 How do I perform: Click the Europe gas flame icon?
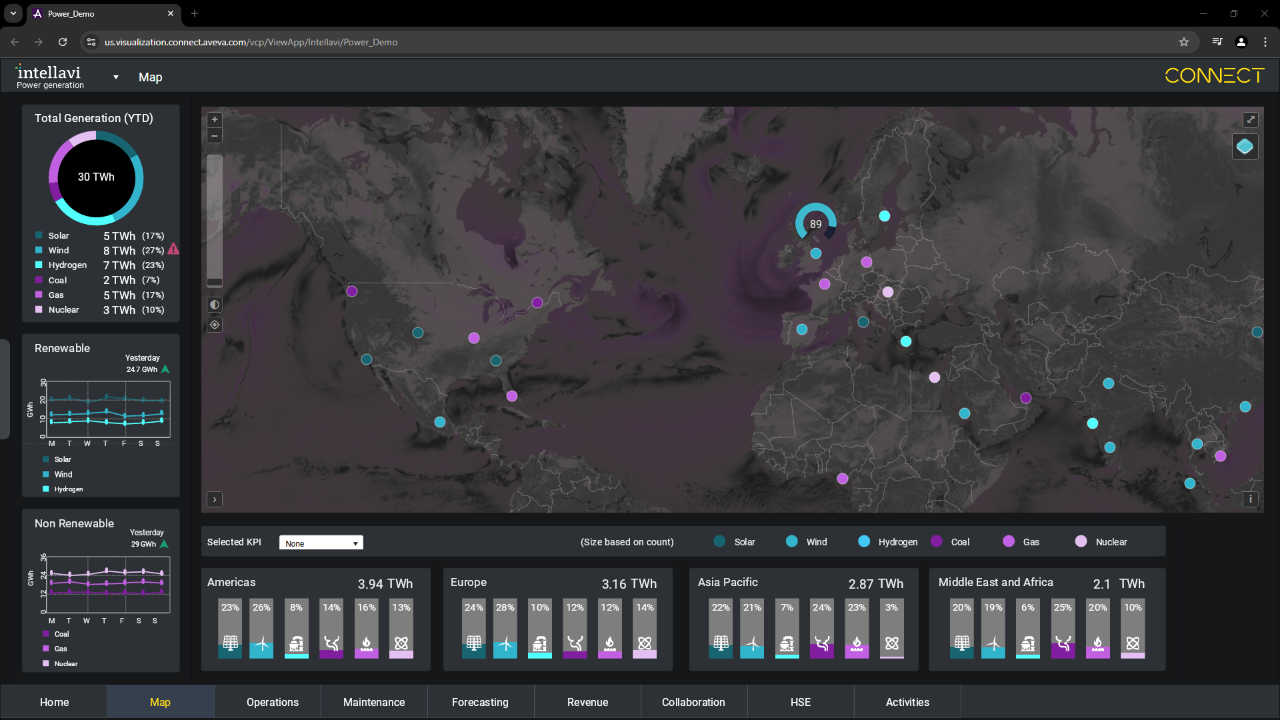pyautogui.click(x=610, y=643)
